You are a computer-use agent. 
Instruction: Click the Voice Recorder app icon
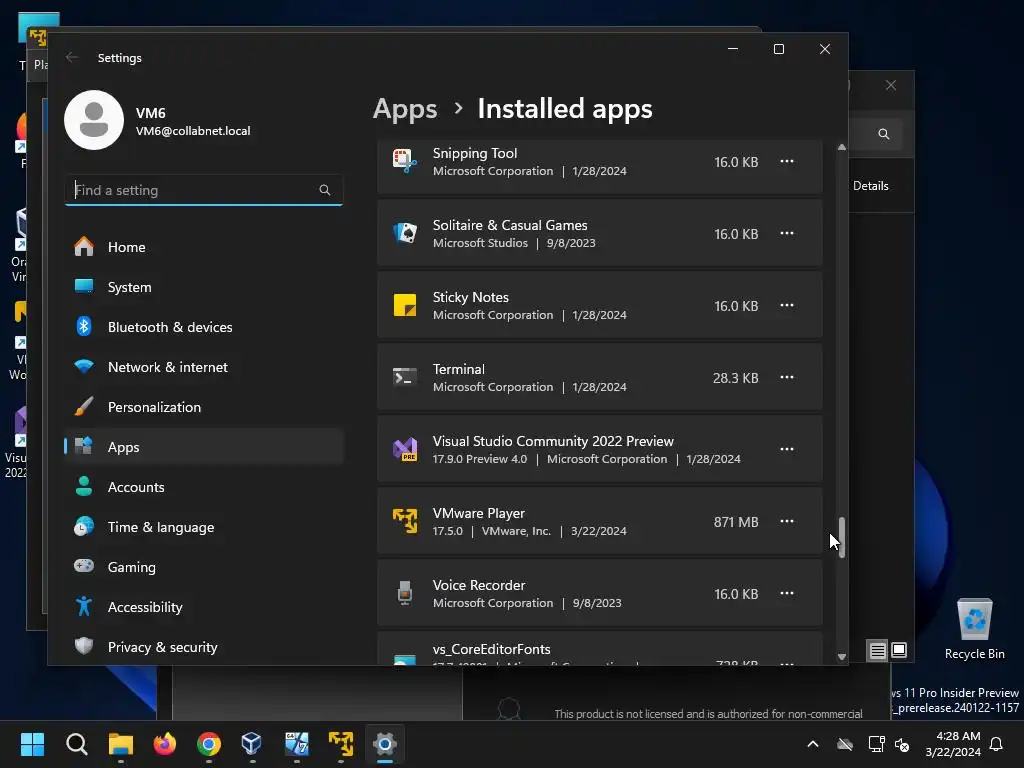coord(405,593)
